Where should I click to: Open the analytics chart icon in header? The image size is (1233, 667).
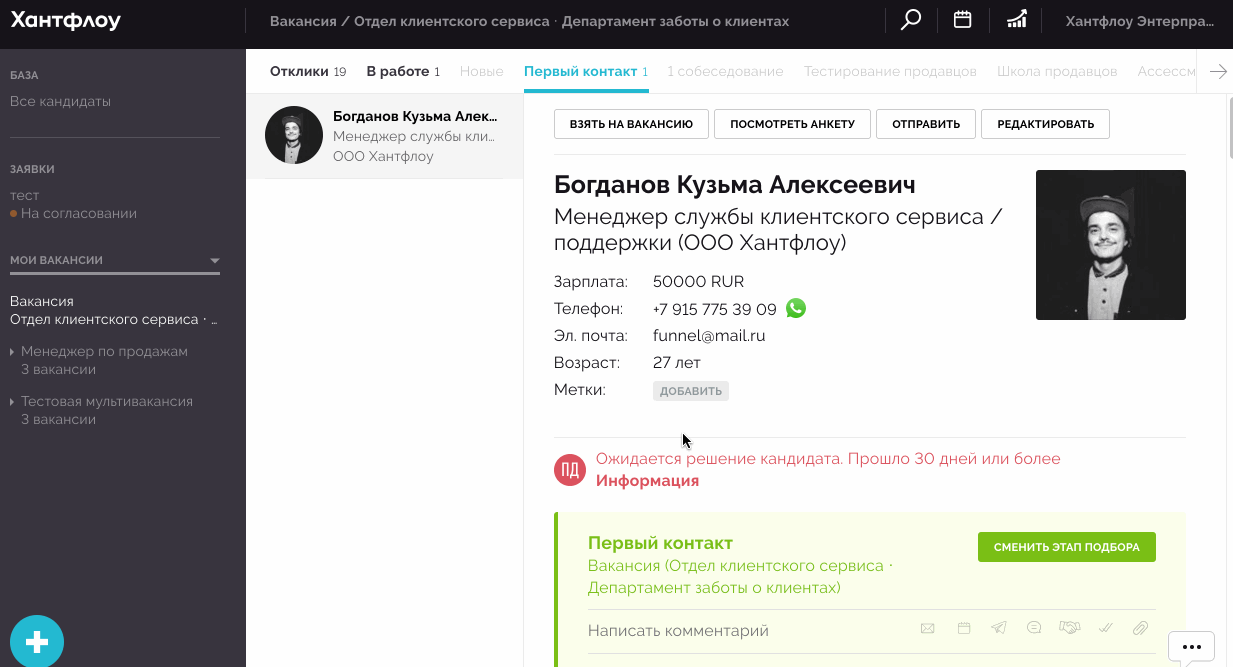pos(1016,20)
